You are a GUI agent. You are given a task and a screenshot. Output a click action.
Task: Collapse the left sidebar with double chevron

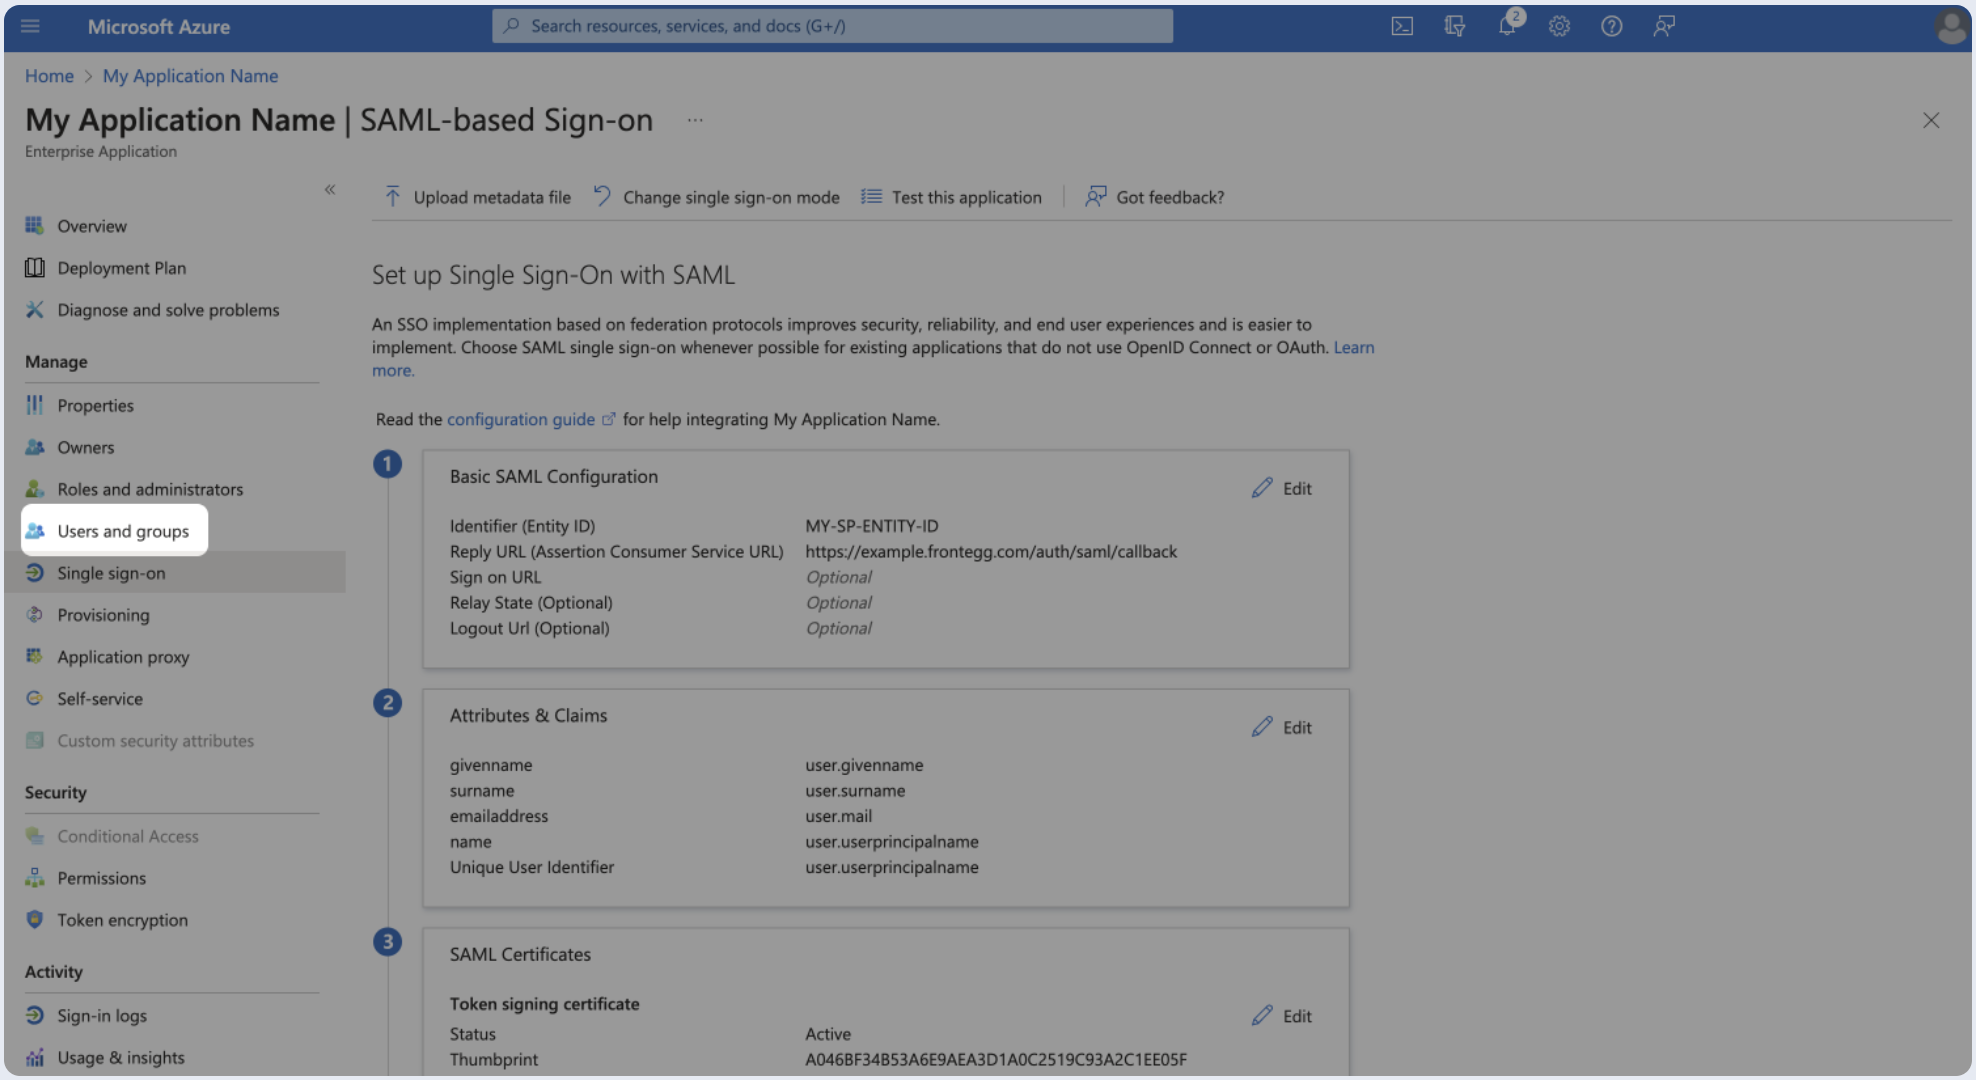[329, 189]
